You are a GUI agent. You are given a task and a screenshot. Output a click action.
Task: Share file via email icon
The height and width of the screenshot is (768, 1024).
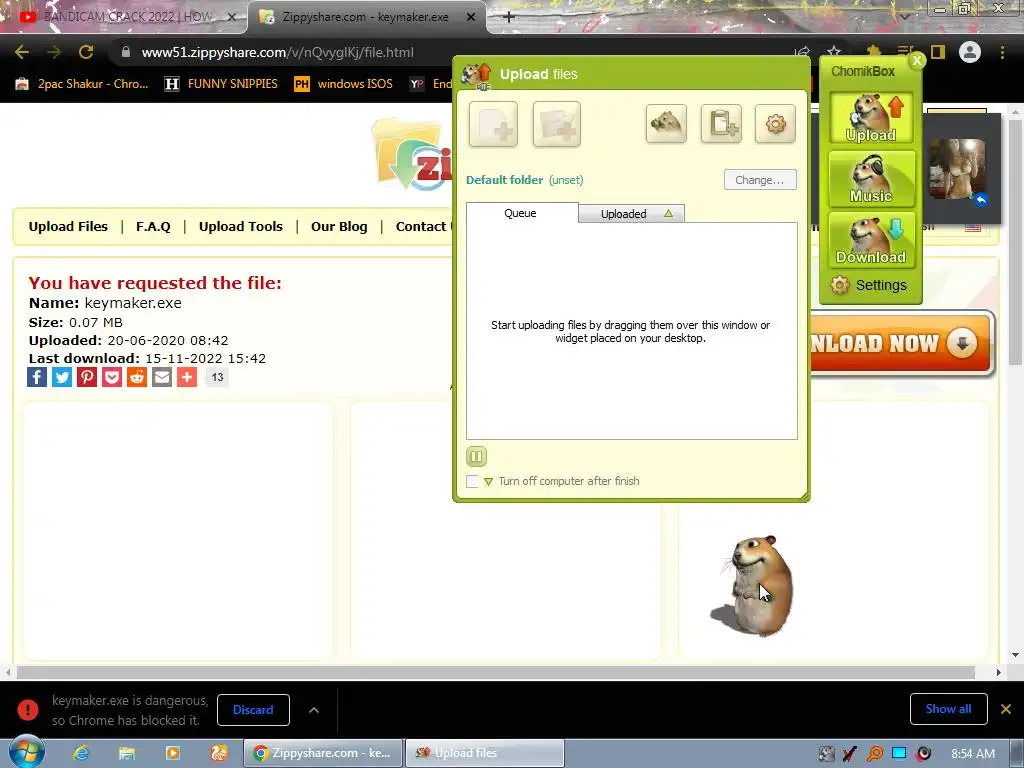point(162,377)
